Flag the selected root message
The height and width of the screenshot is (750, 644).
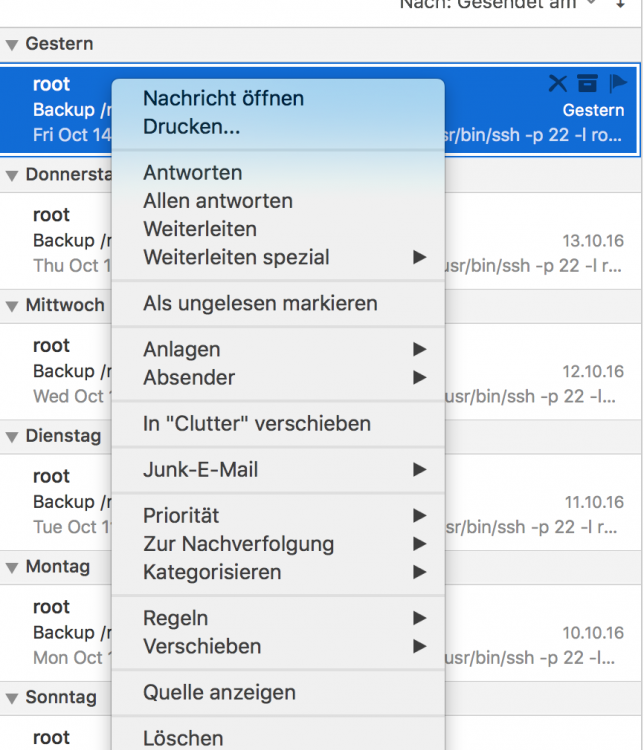pos(618,83)
